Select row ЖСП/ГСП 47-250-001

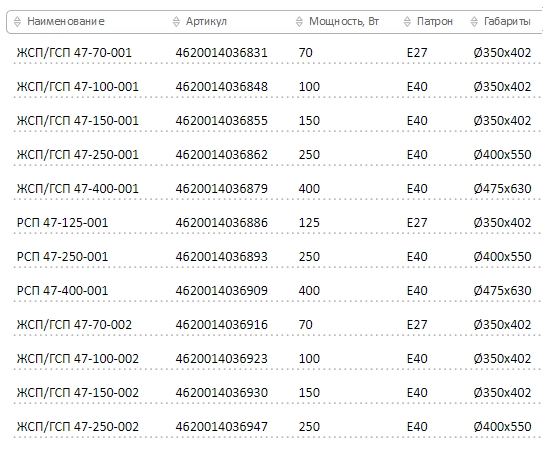tap(277, 154)
